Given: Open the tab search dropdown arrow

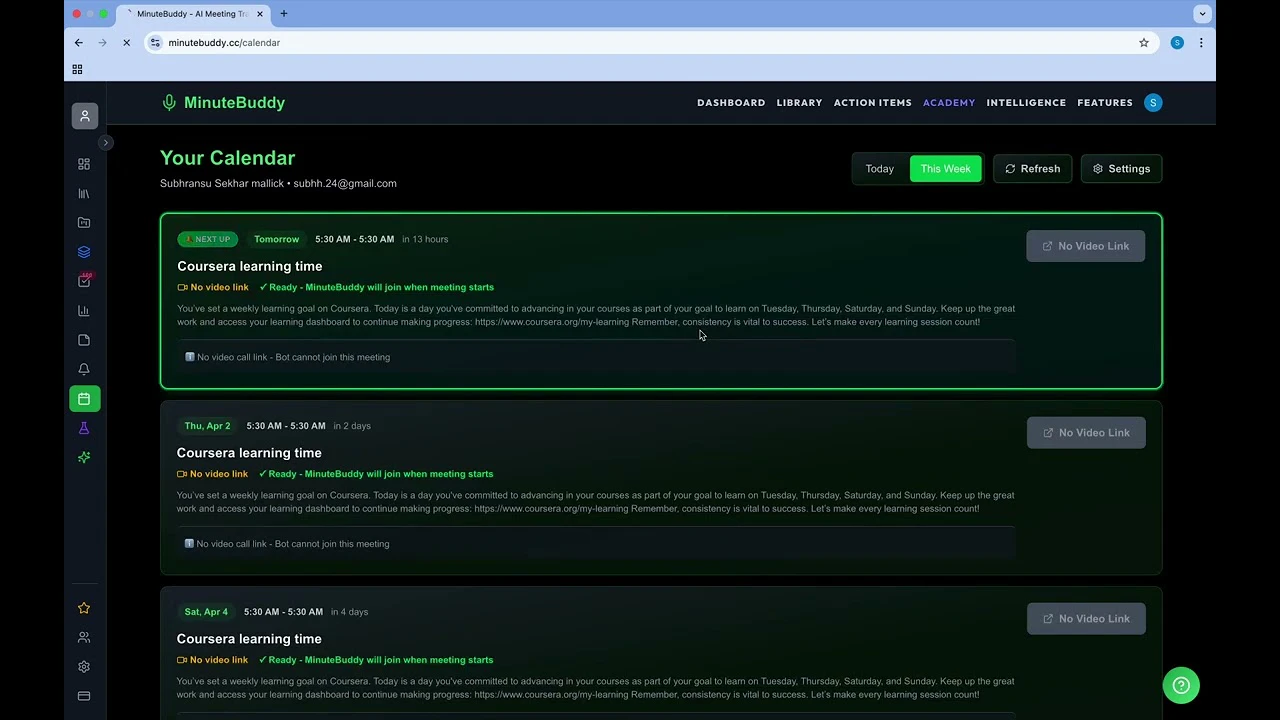Looking at the screenshot, I should coord(1203,14).
